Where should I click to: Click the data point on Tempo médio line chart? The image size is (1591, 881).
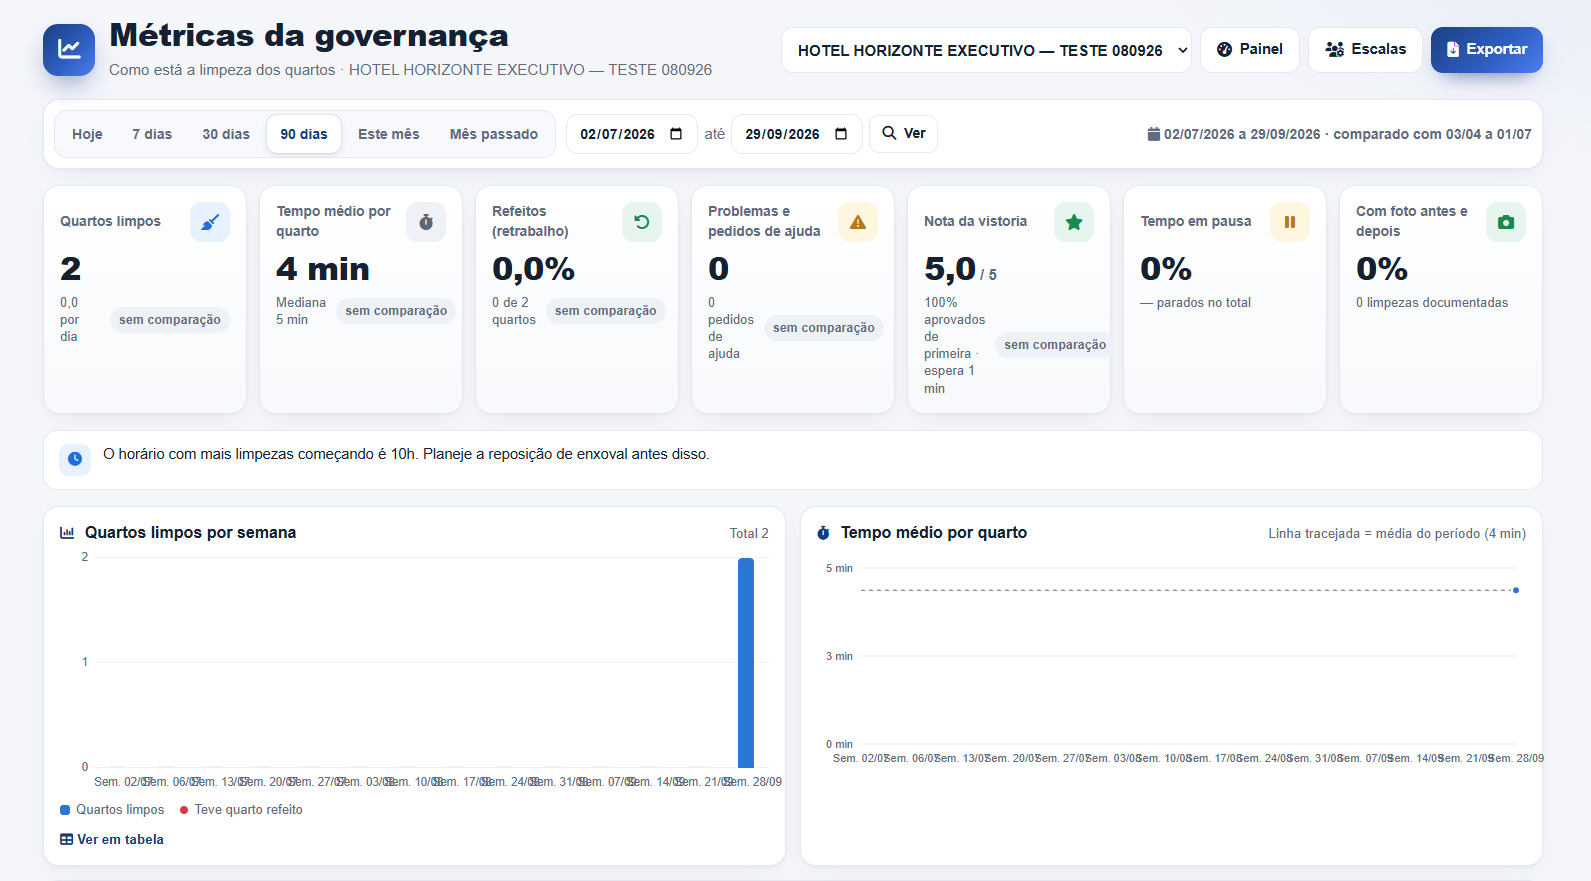tap(1516, 590)
